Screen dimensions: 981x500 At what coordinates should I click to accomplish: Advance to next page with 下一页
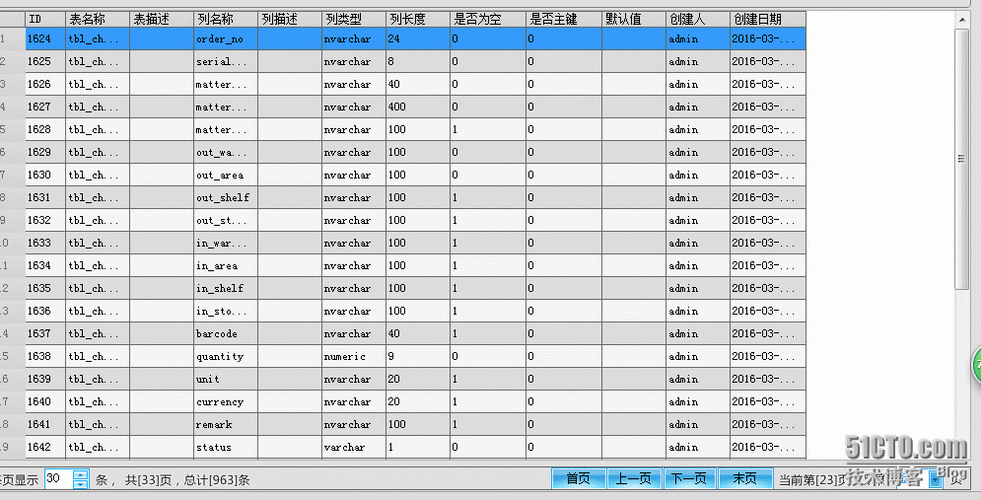click(x=689, y=479)
